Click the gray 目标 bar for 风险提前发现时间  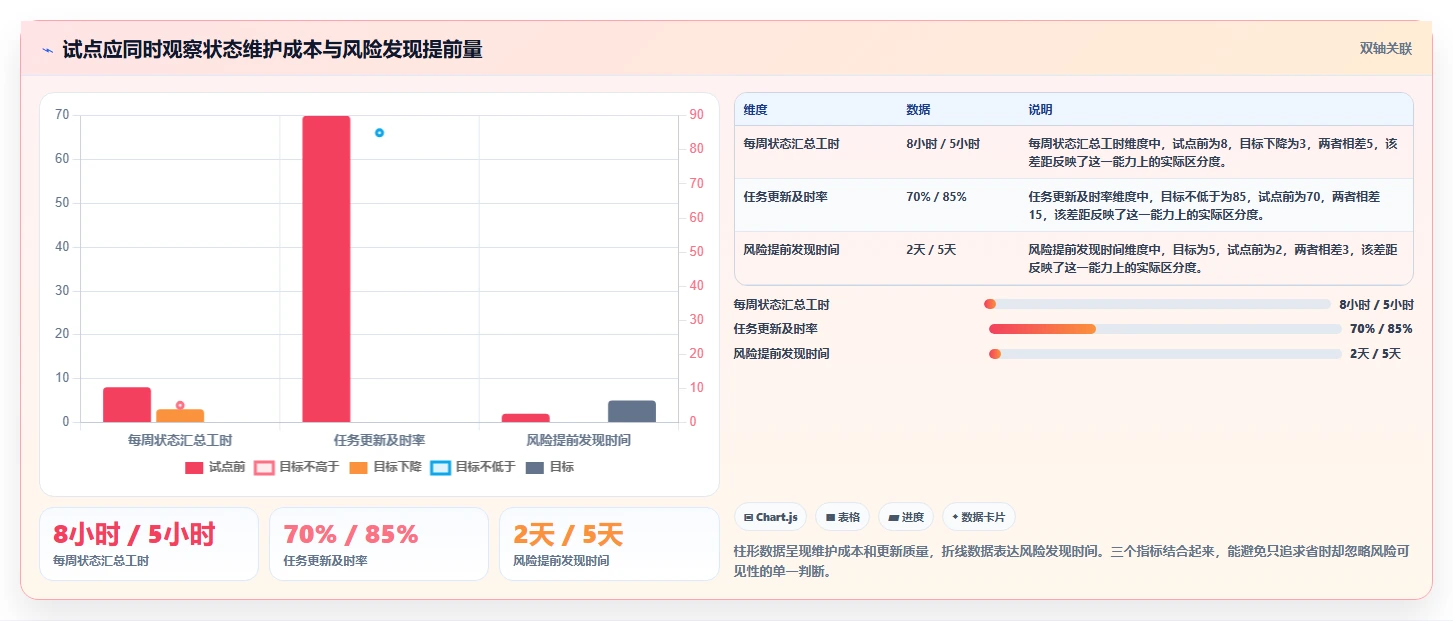pyautogui.click(x=632, y=412)
